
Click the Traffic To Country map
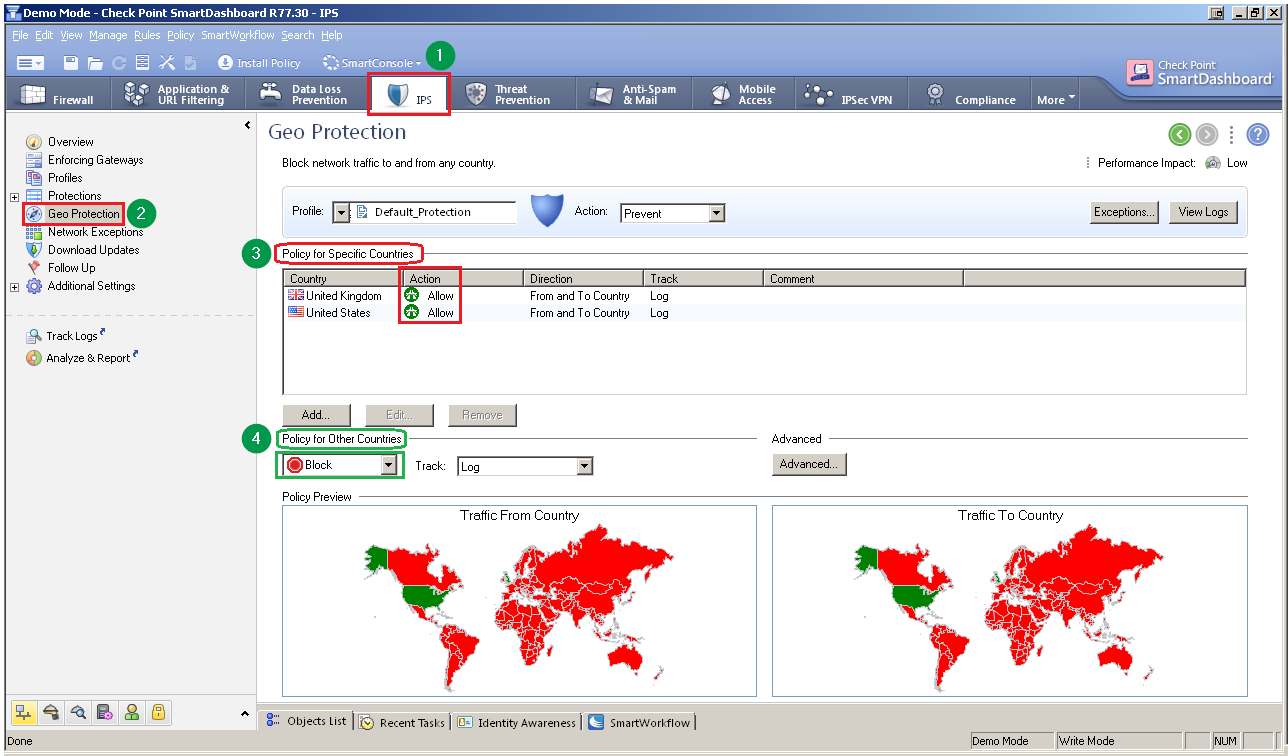point(1010,600)
